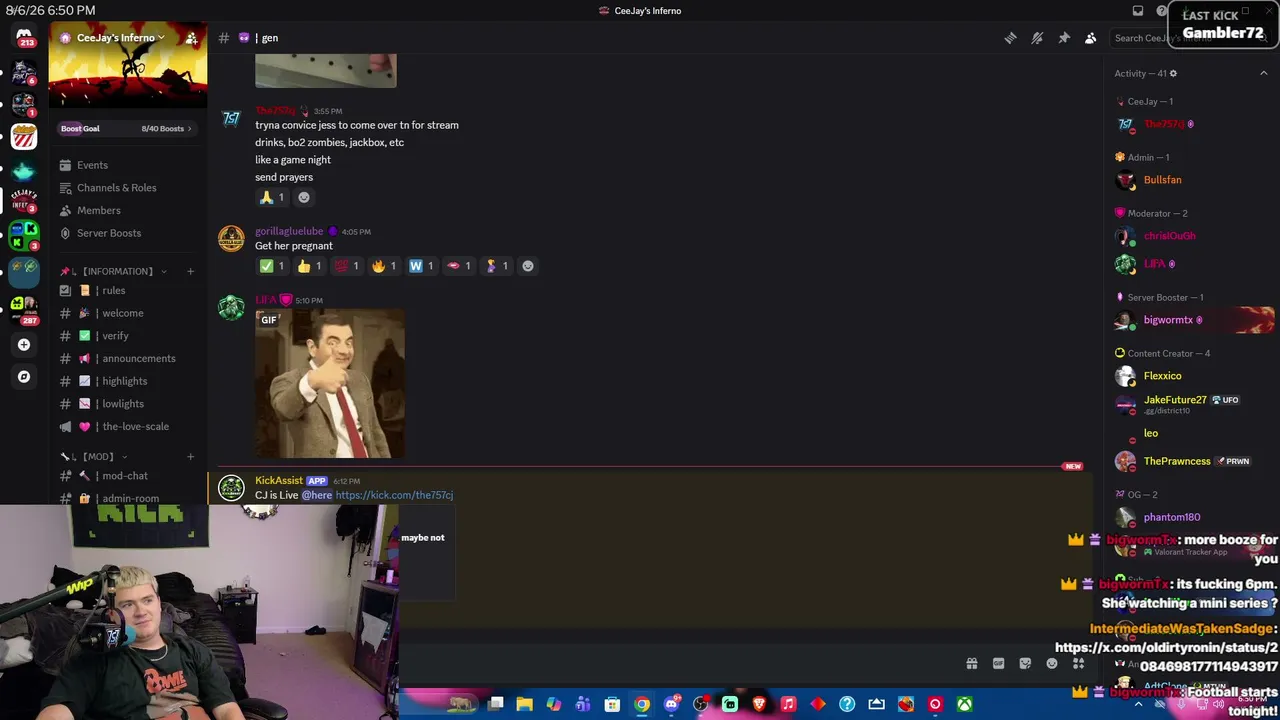Add reaction to the tryna convince jess message

(304, 197)
